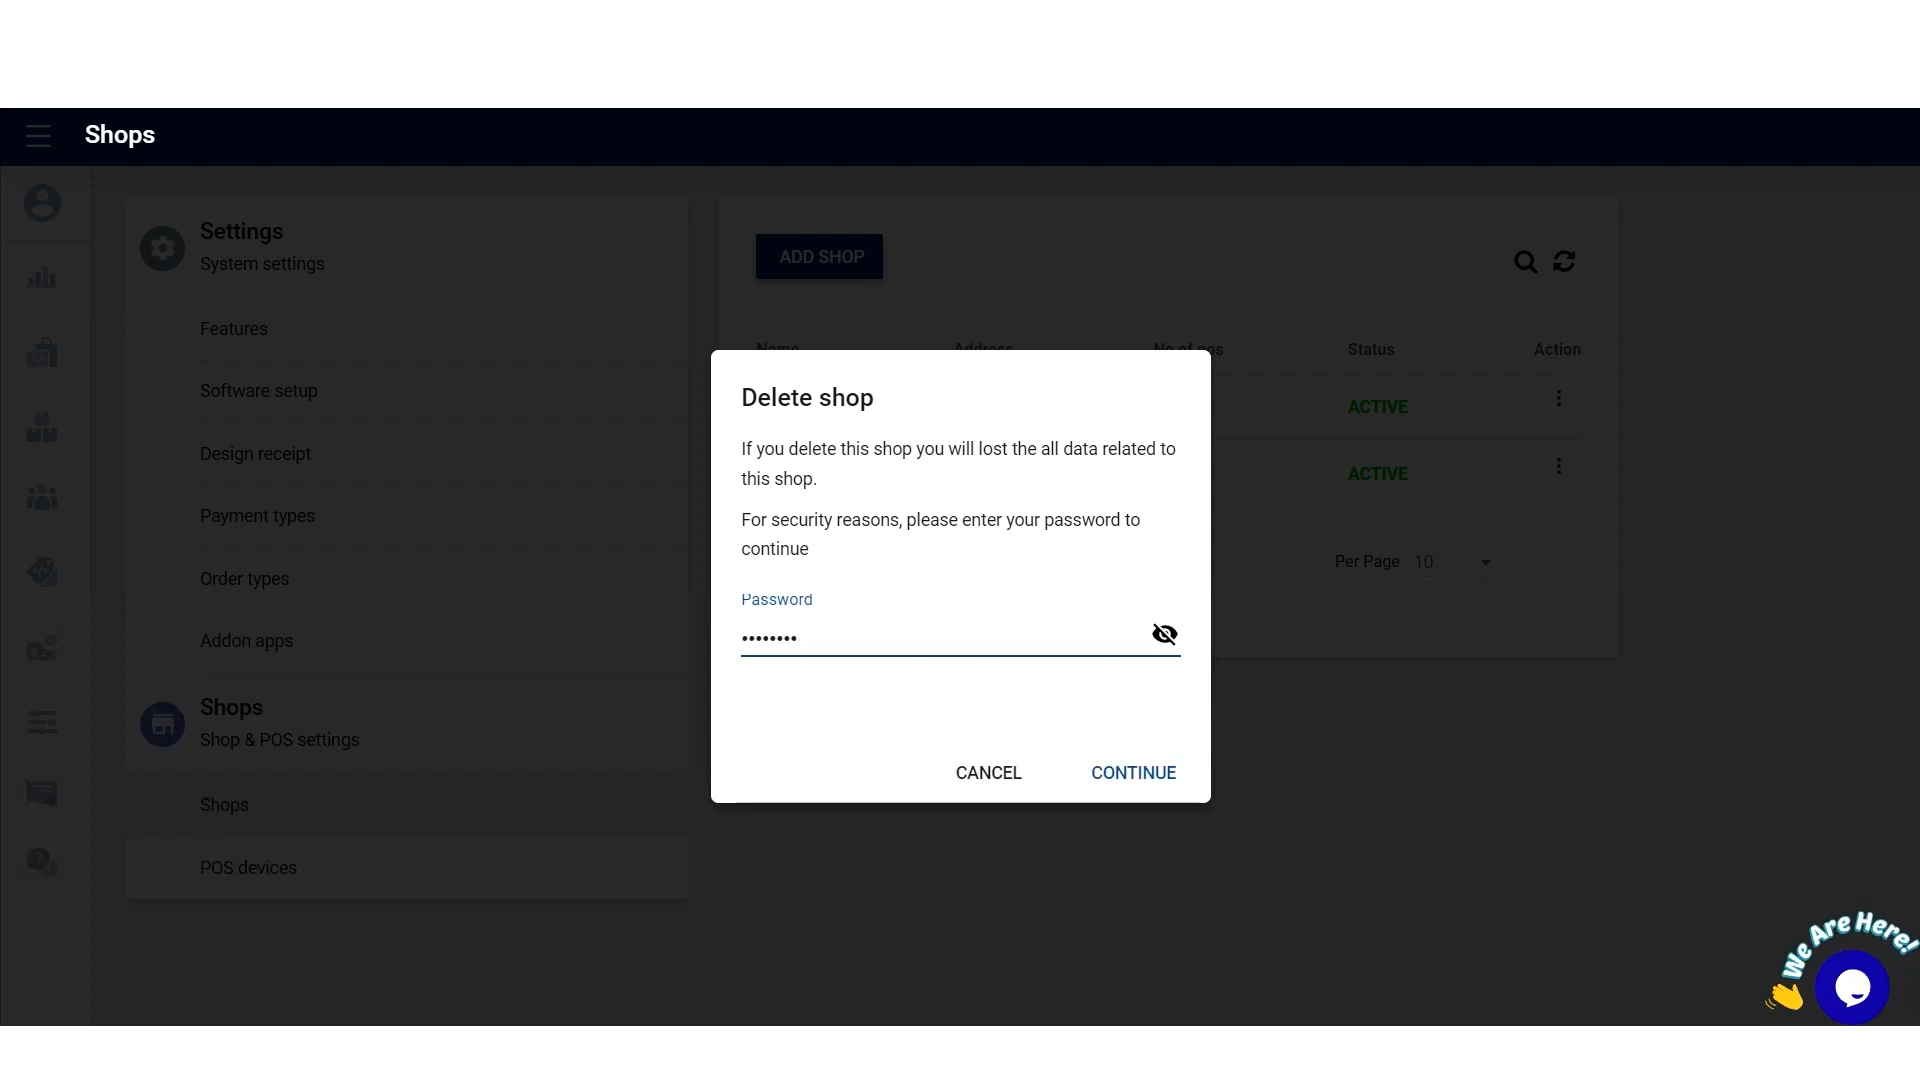Toggle password visibility eye icon

[1164, 634]
